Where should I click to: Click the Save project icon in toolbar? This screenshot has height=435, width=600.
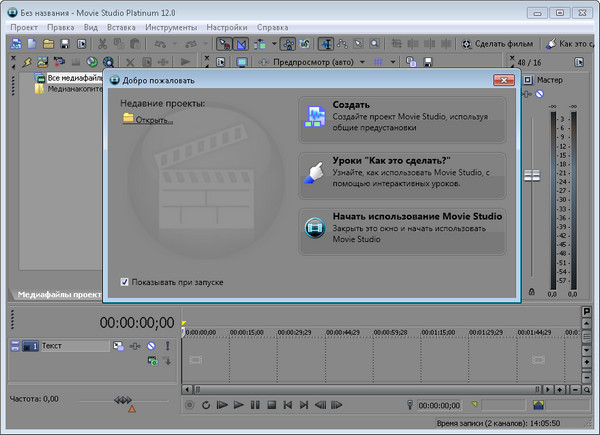[64, 44]
